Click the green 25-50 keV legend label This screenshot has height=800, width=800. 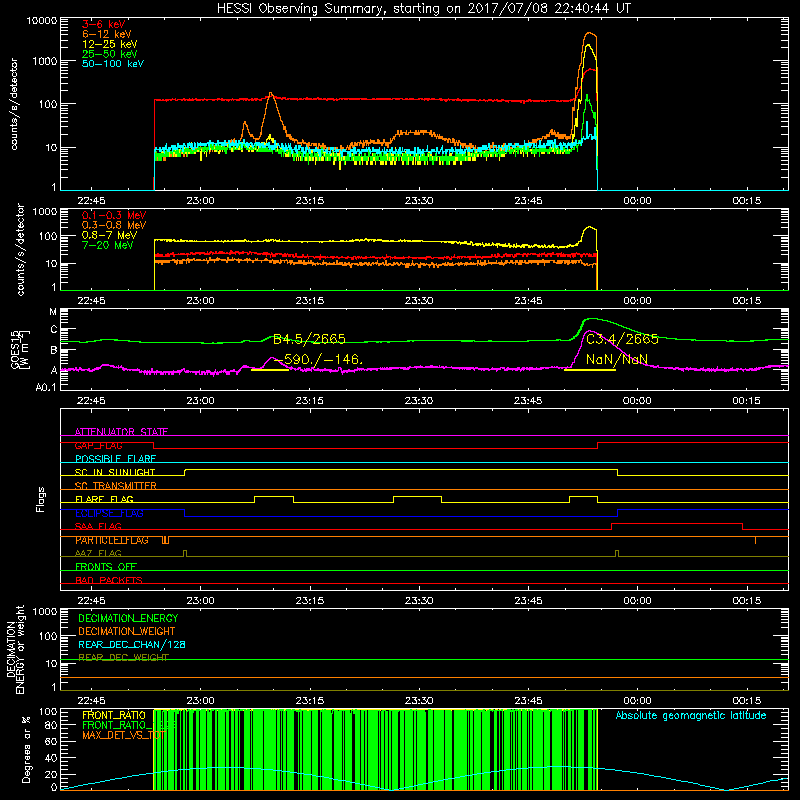[x=110, y=54]
